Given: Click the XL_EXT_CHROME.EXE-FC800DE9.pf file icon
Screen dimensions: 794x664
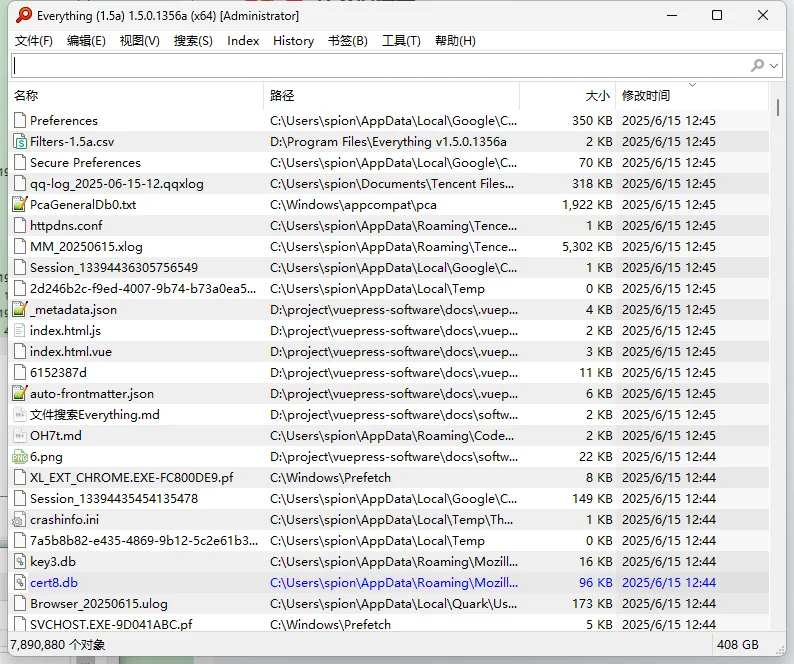Looking at the screenshot, I should click(20, 478).
